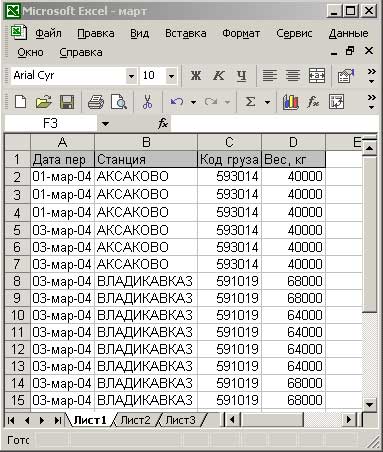Save the workbook with the floppy icon

pos(67,102)
